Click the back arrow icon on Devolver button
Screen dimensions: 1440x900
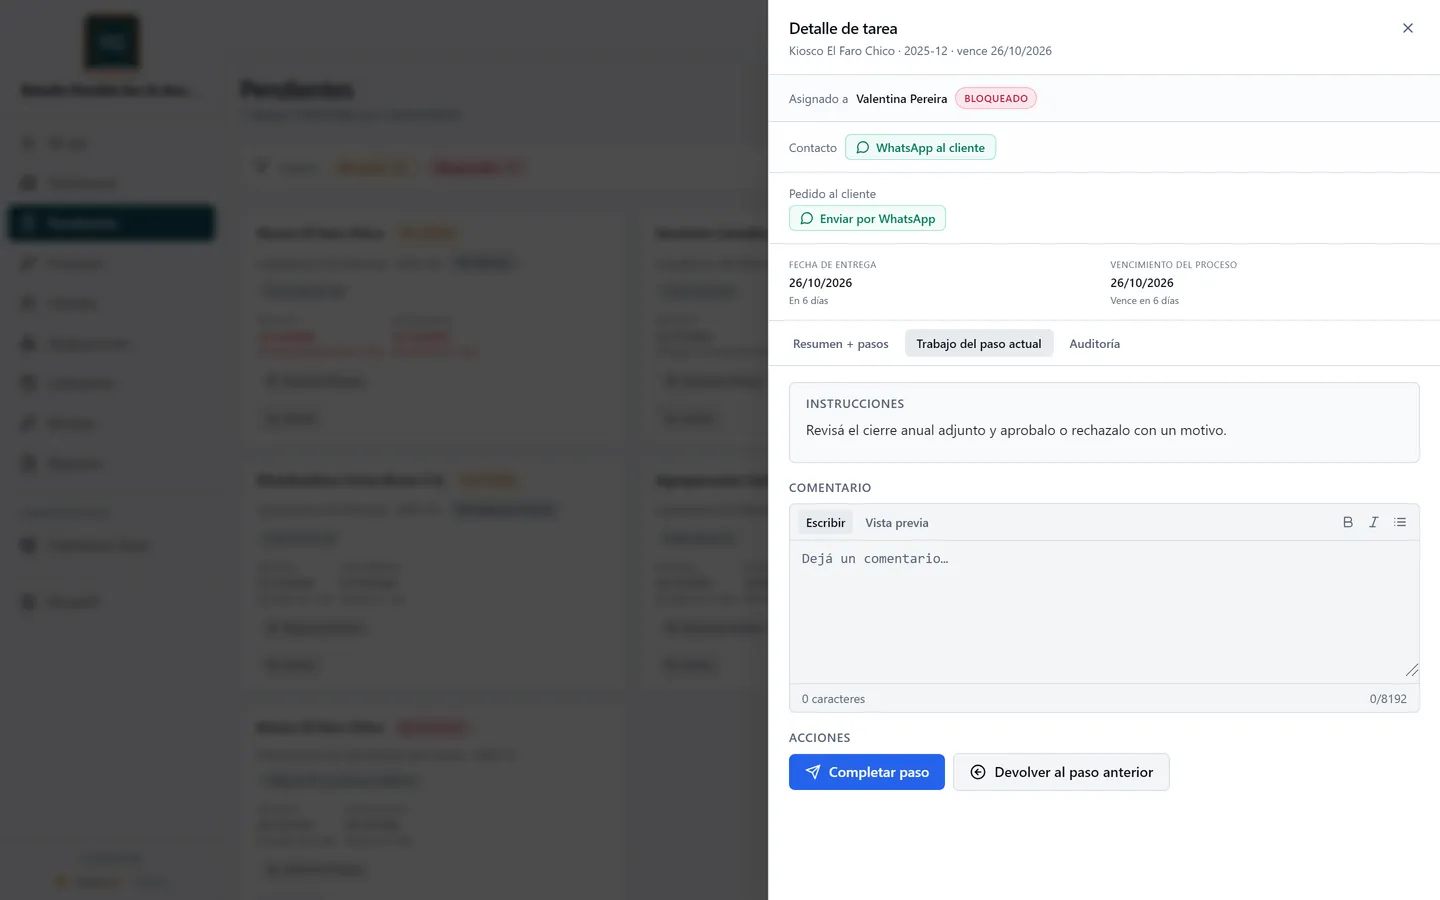[978, 772]
